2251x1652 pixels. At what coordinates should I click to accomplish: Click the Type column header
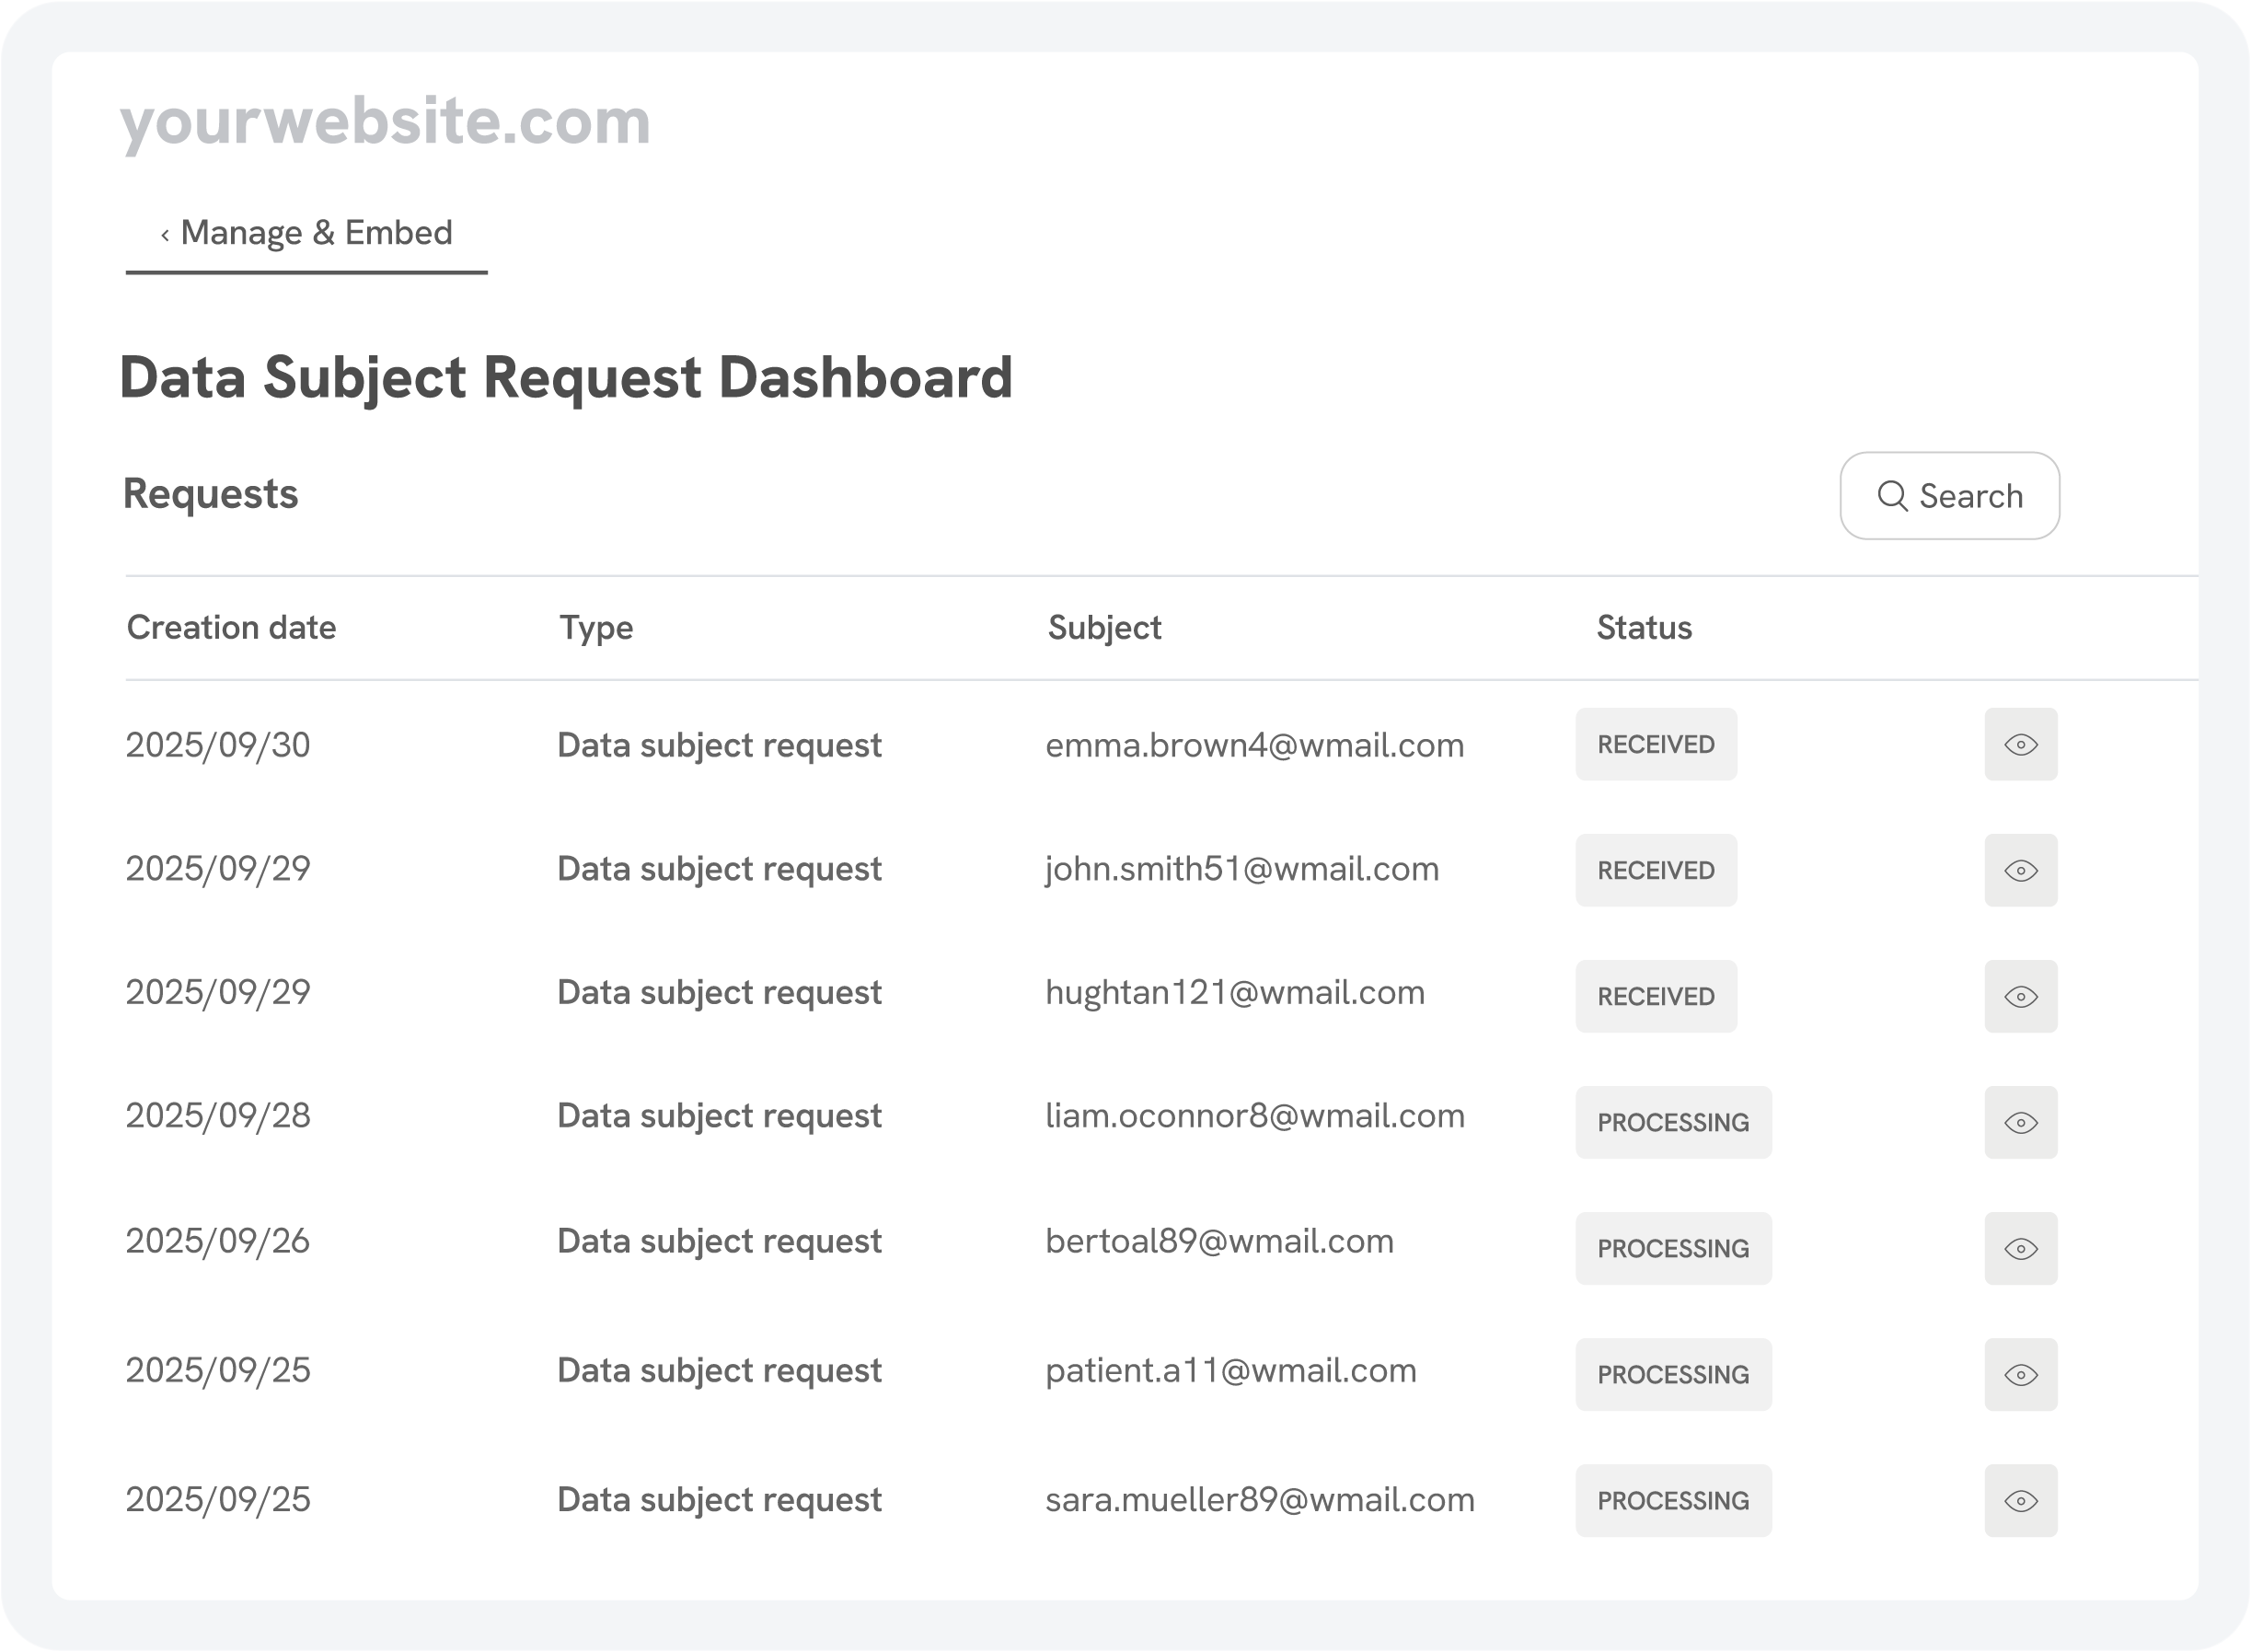coord(596,628)
